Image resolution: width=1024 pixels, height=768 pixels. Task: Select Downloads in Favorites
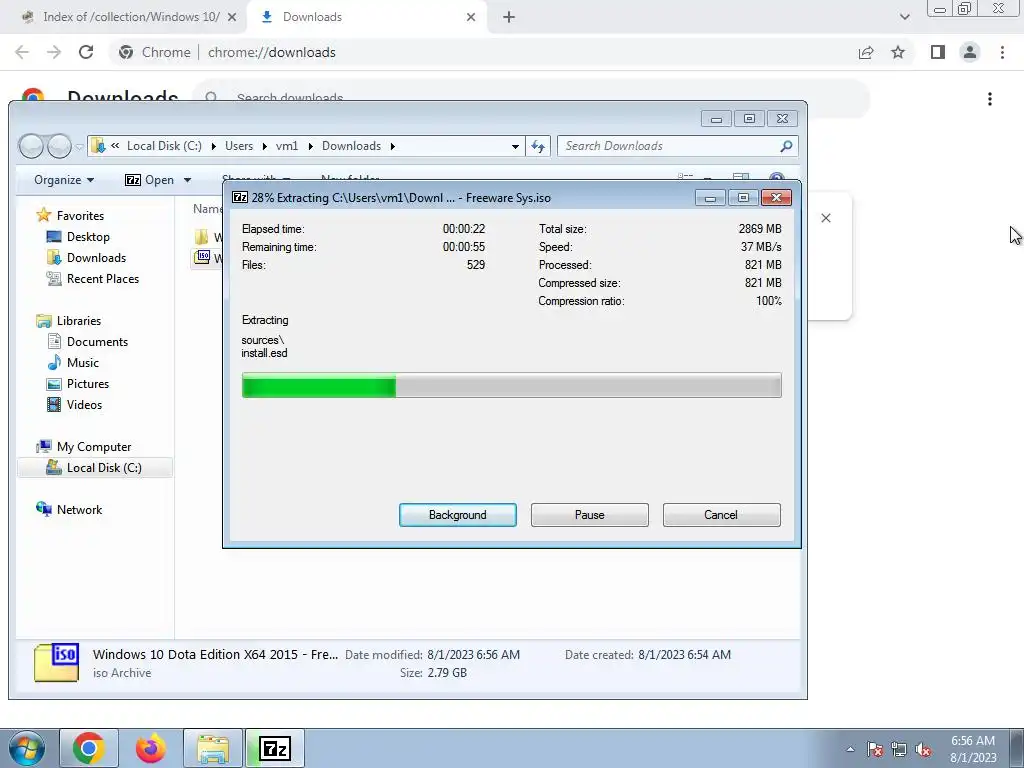tap(96, 257)
